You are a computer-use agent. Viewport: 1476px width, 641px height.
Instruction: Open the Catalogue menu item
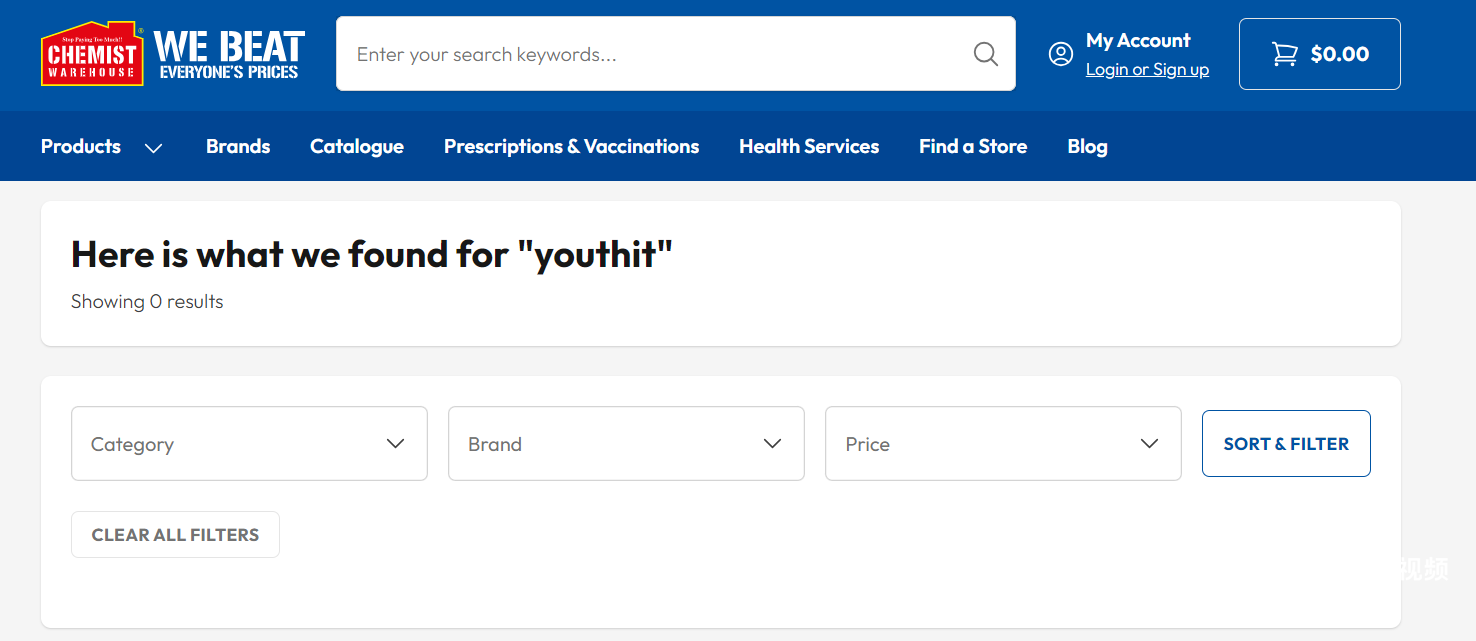pos(357,147)
